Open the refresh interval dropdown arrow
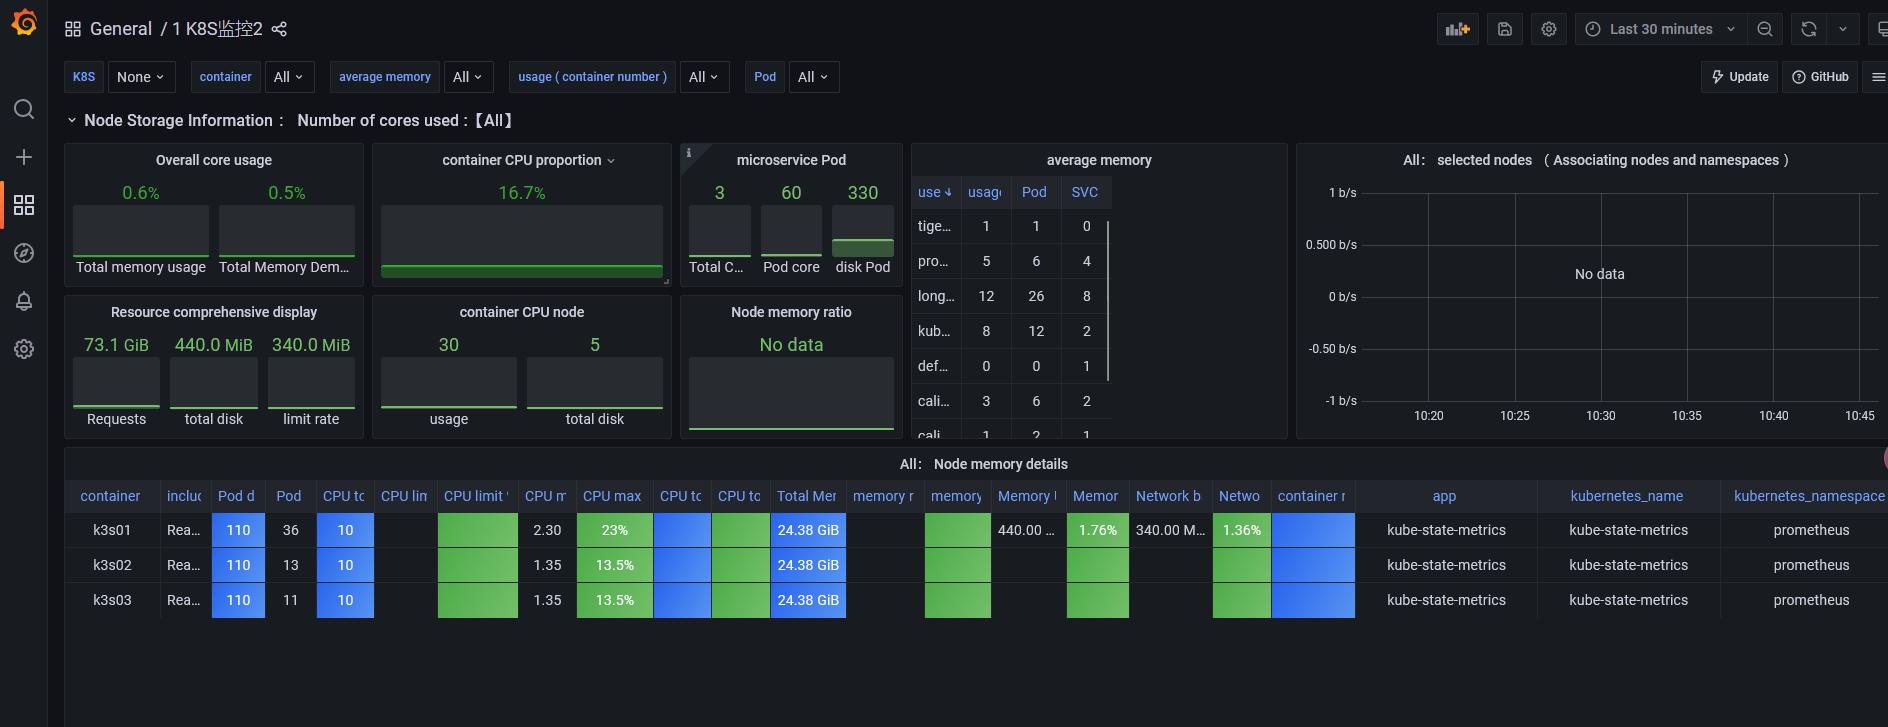Image resolution: width=1888 pixels, height=727 pixels. (x=1842, y=29)
